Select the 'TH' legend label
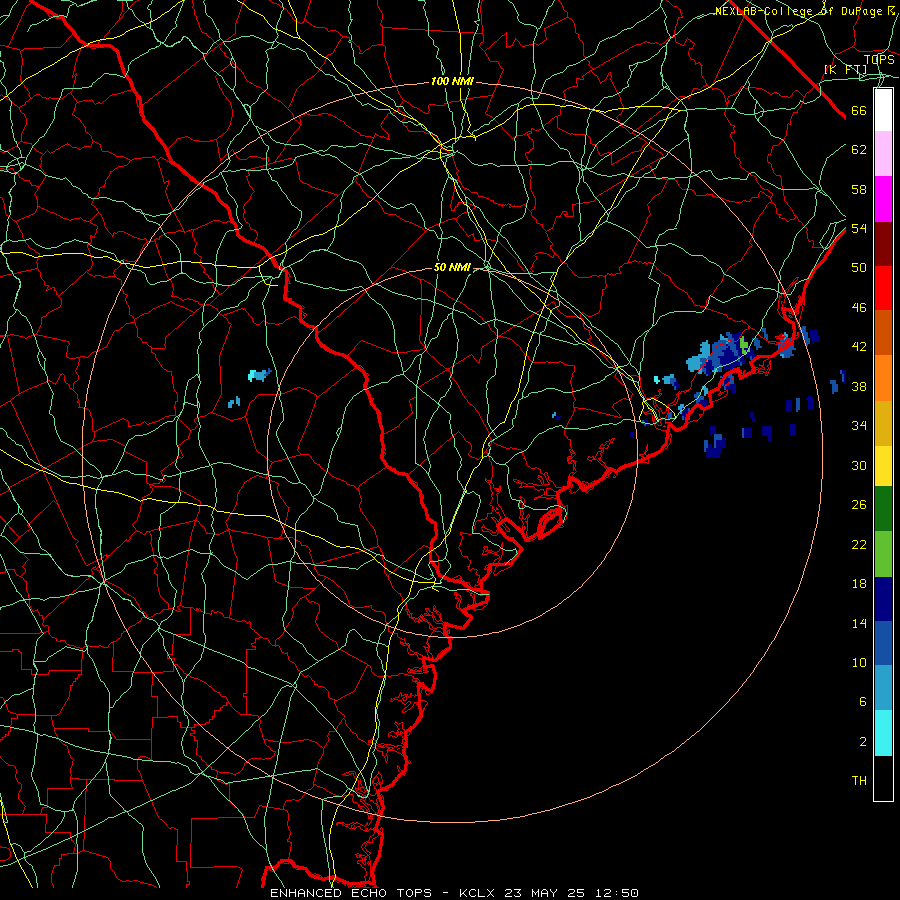The width and height of the screenshot is (900, 900). [859, 780]
